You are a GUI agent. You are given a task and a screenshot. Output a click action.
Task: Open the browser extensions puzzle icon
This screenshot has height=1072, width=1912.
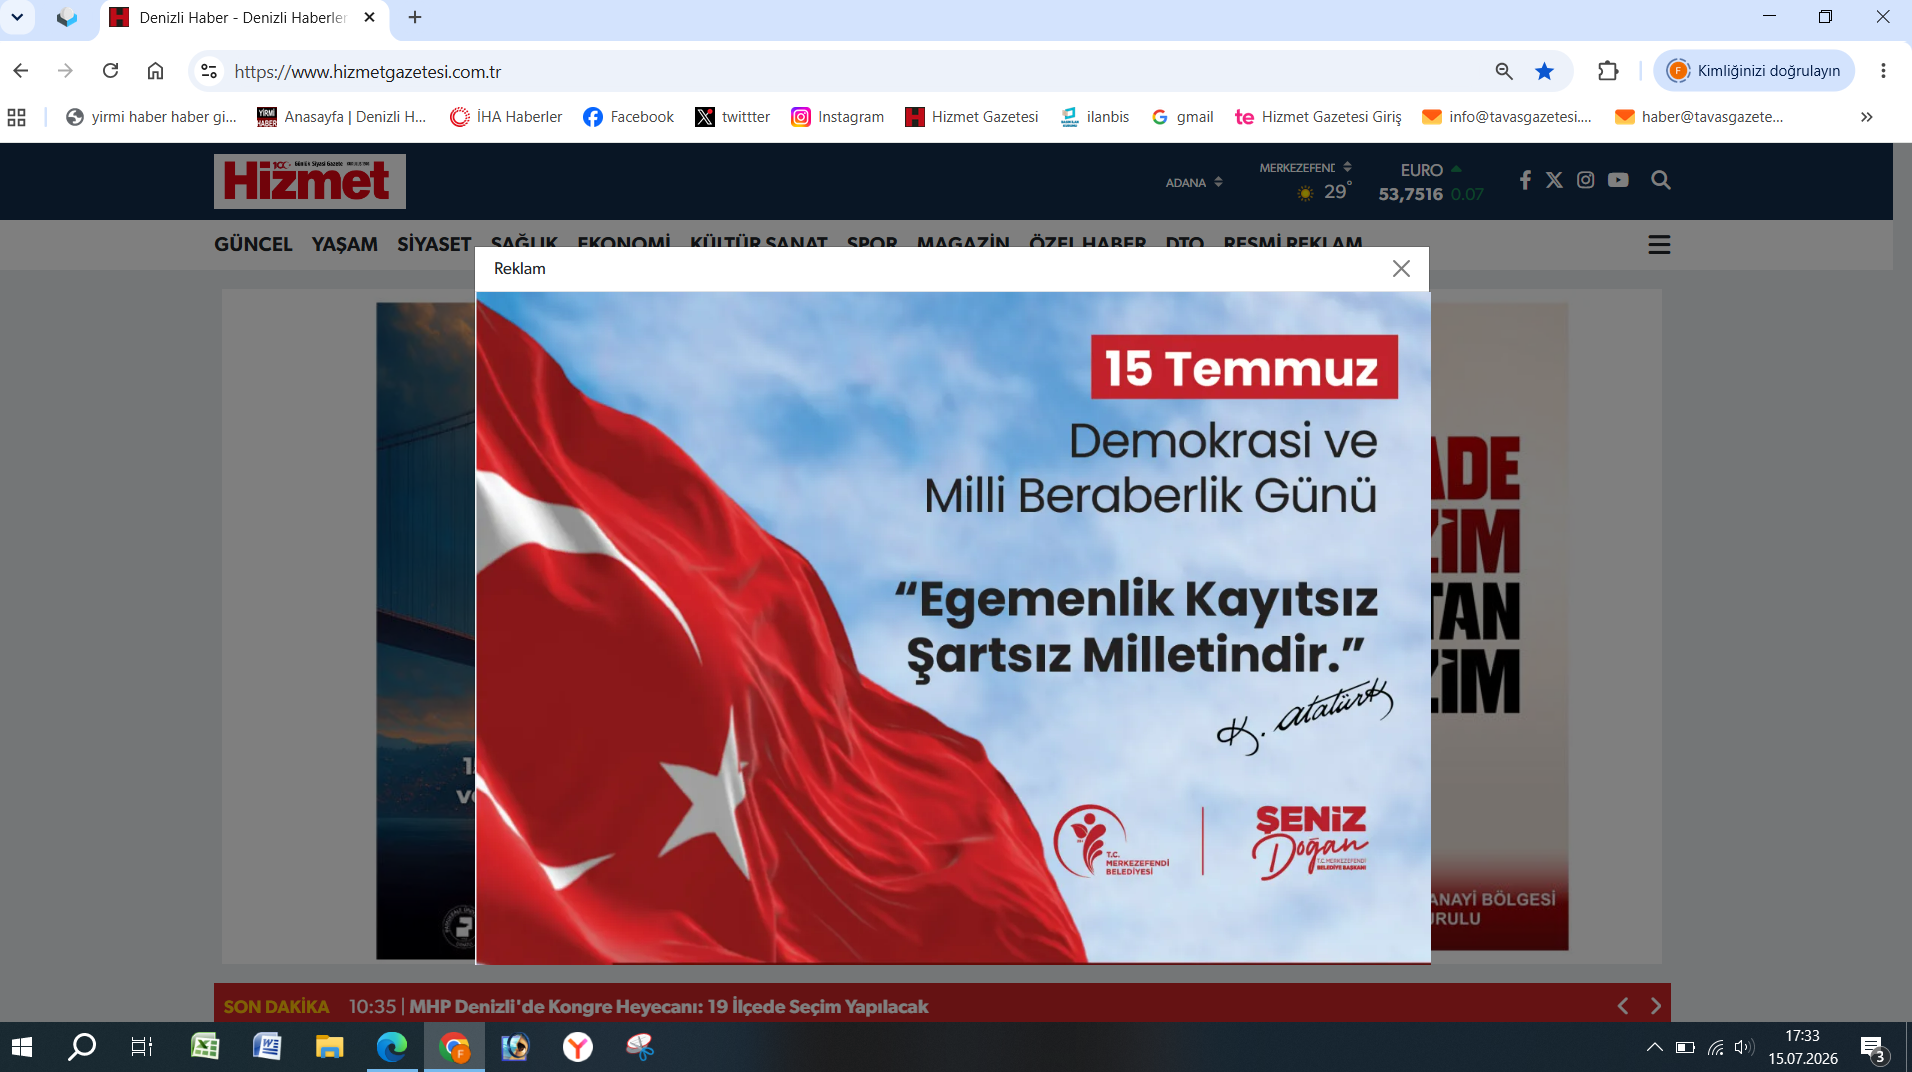pos(1607,71)
